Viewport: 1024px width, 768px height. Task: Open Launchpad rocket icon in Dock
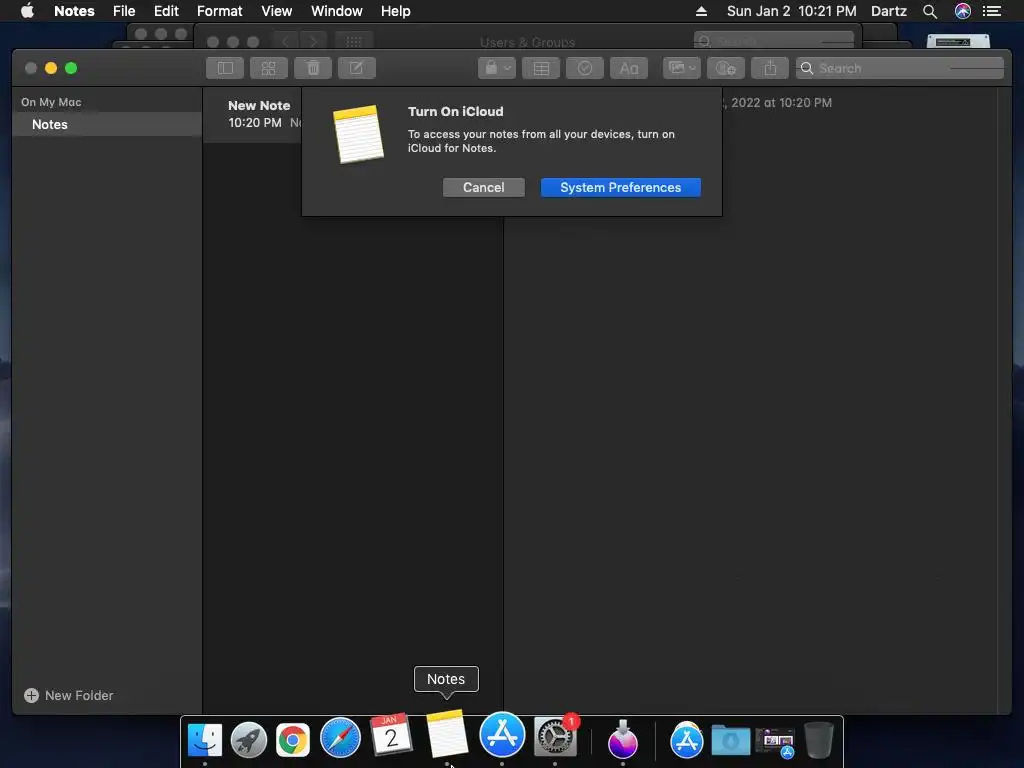pyautogui.click(x=249, y=739)
